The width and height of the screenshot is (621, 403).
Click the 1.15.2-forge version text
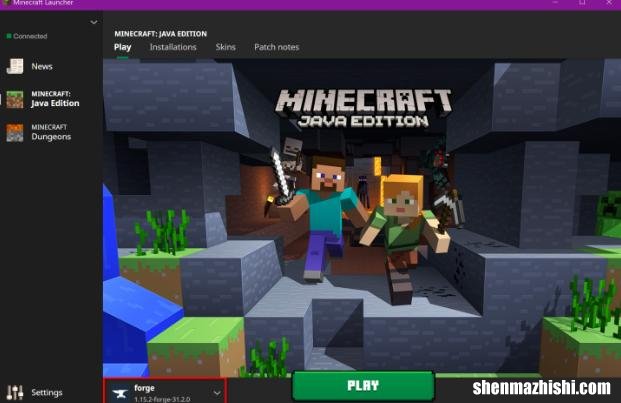pyautogui.click(x=162, y=399)
